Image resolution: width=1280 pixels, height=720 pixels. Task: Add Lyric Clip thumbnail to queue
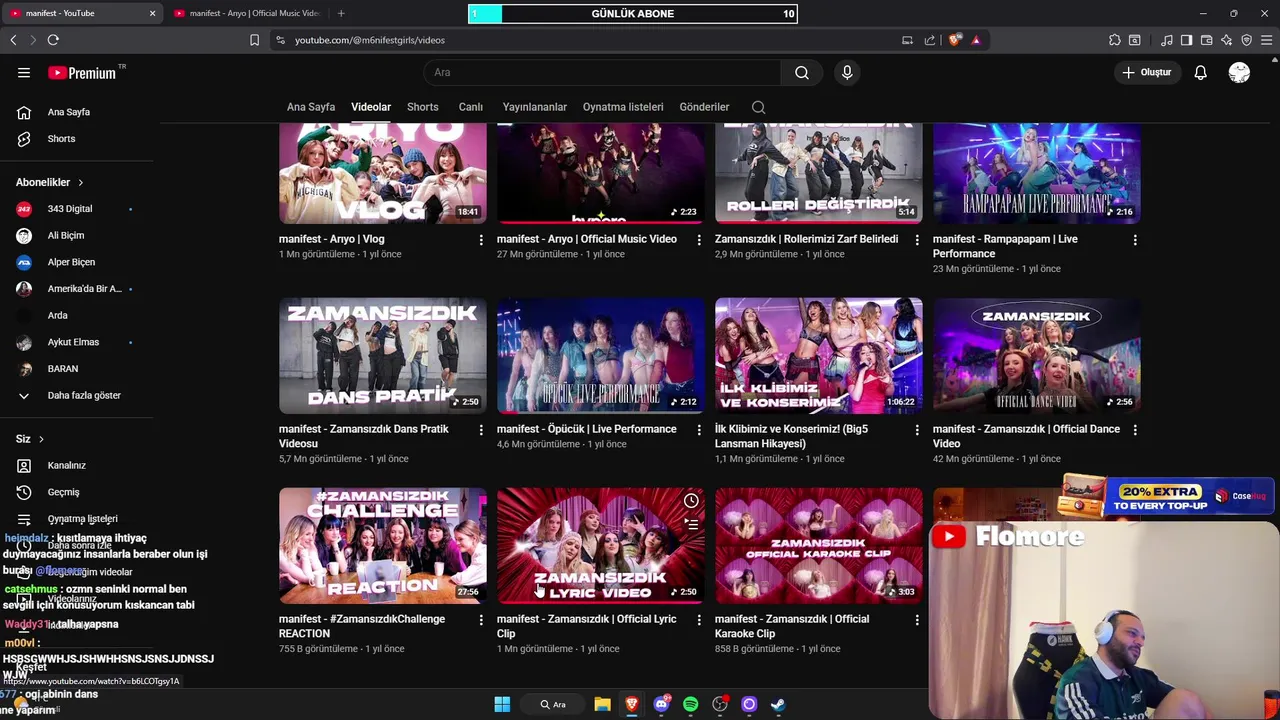click(x=691, y=523)
